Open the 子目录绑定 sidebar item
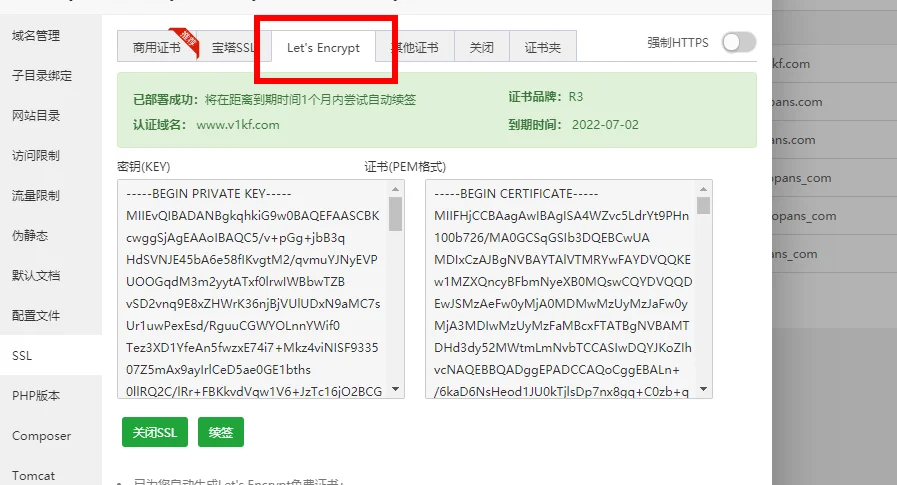Image resolution: width=897 pixels, height=485 pixels. coord(42,75)
